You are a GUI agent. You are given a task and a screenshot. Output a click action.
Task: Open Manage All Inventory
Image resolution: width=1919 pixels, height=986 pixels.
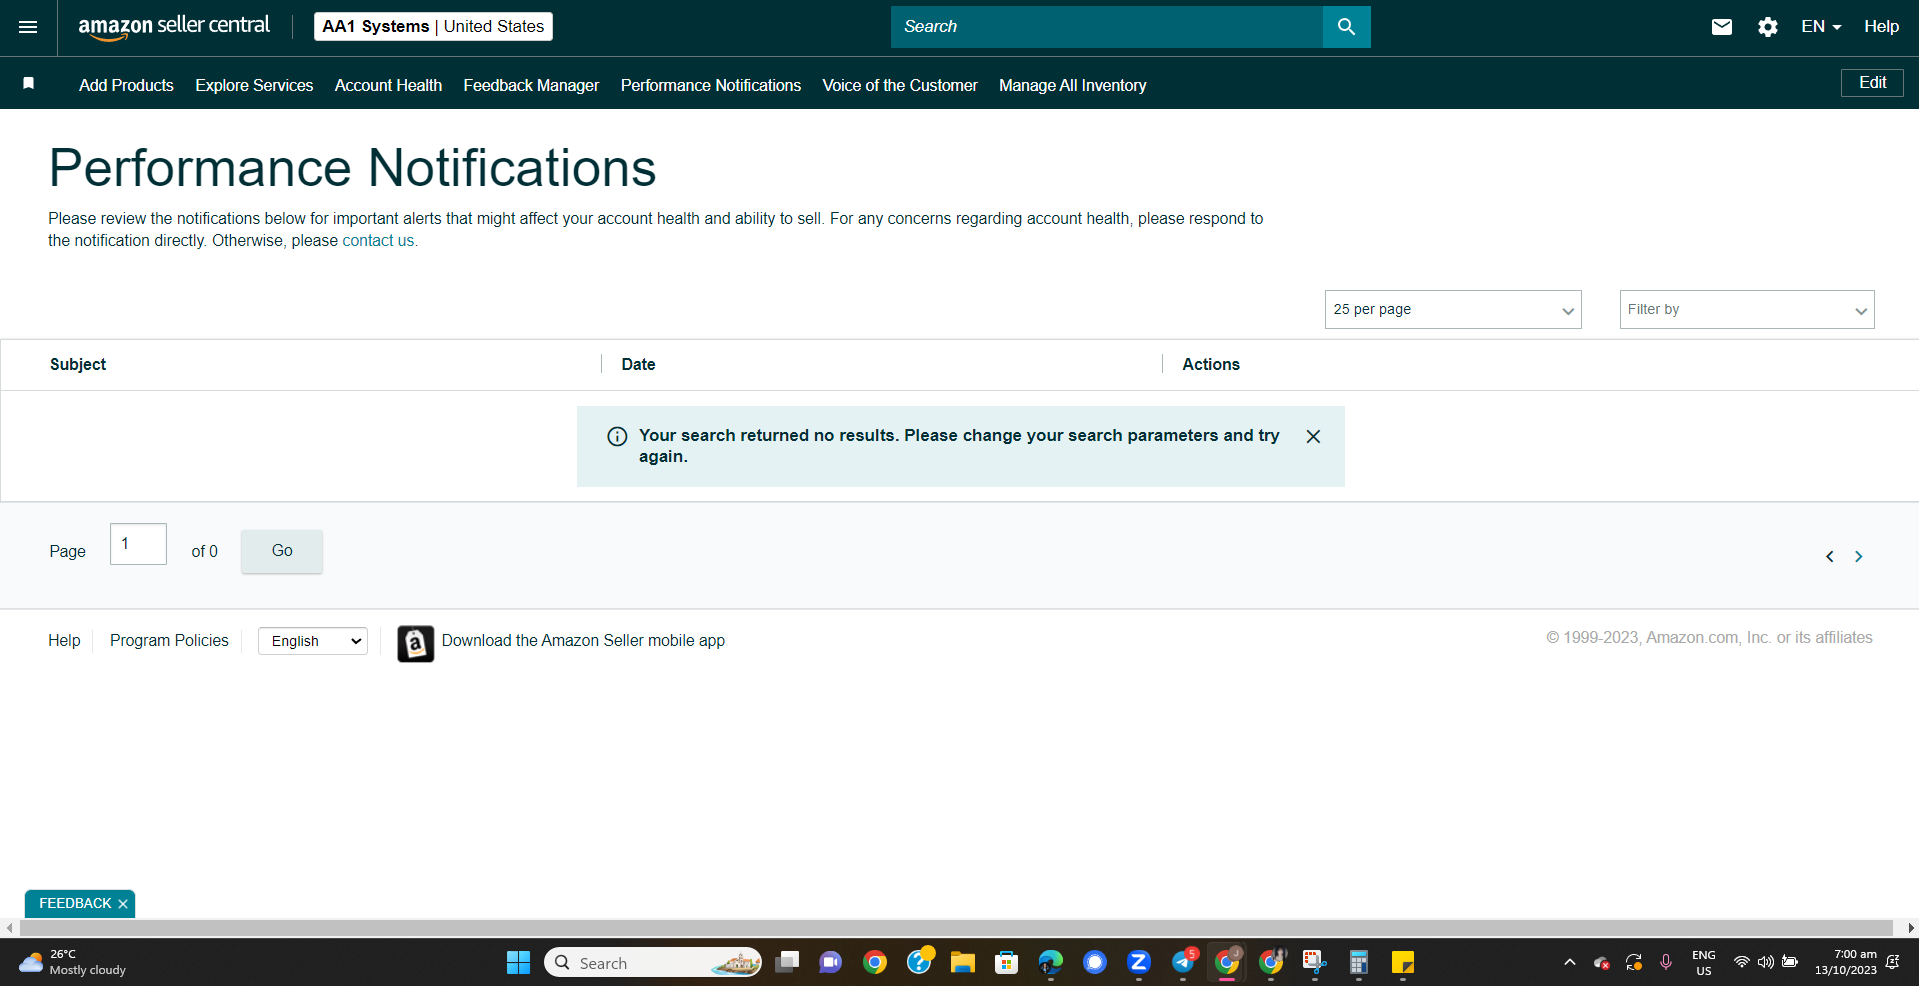click(1072, 85)
